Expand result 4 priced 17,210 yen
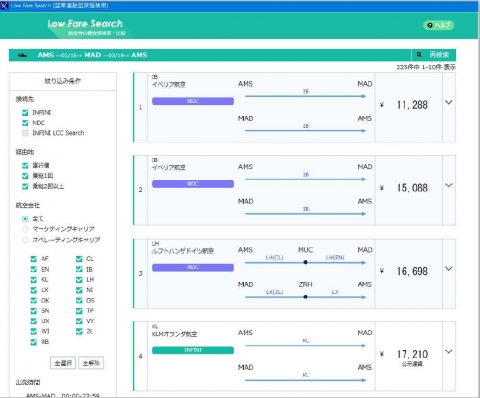 click(x=449, y=352)
